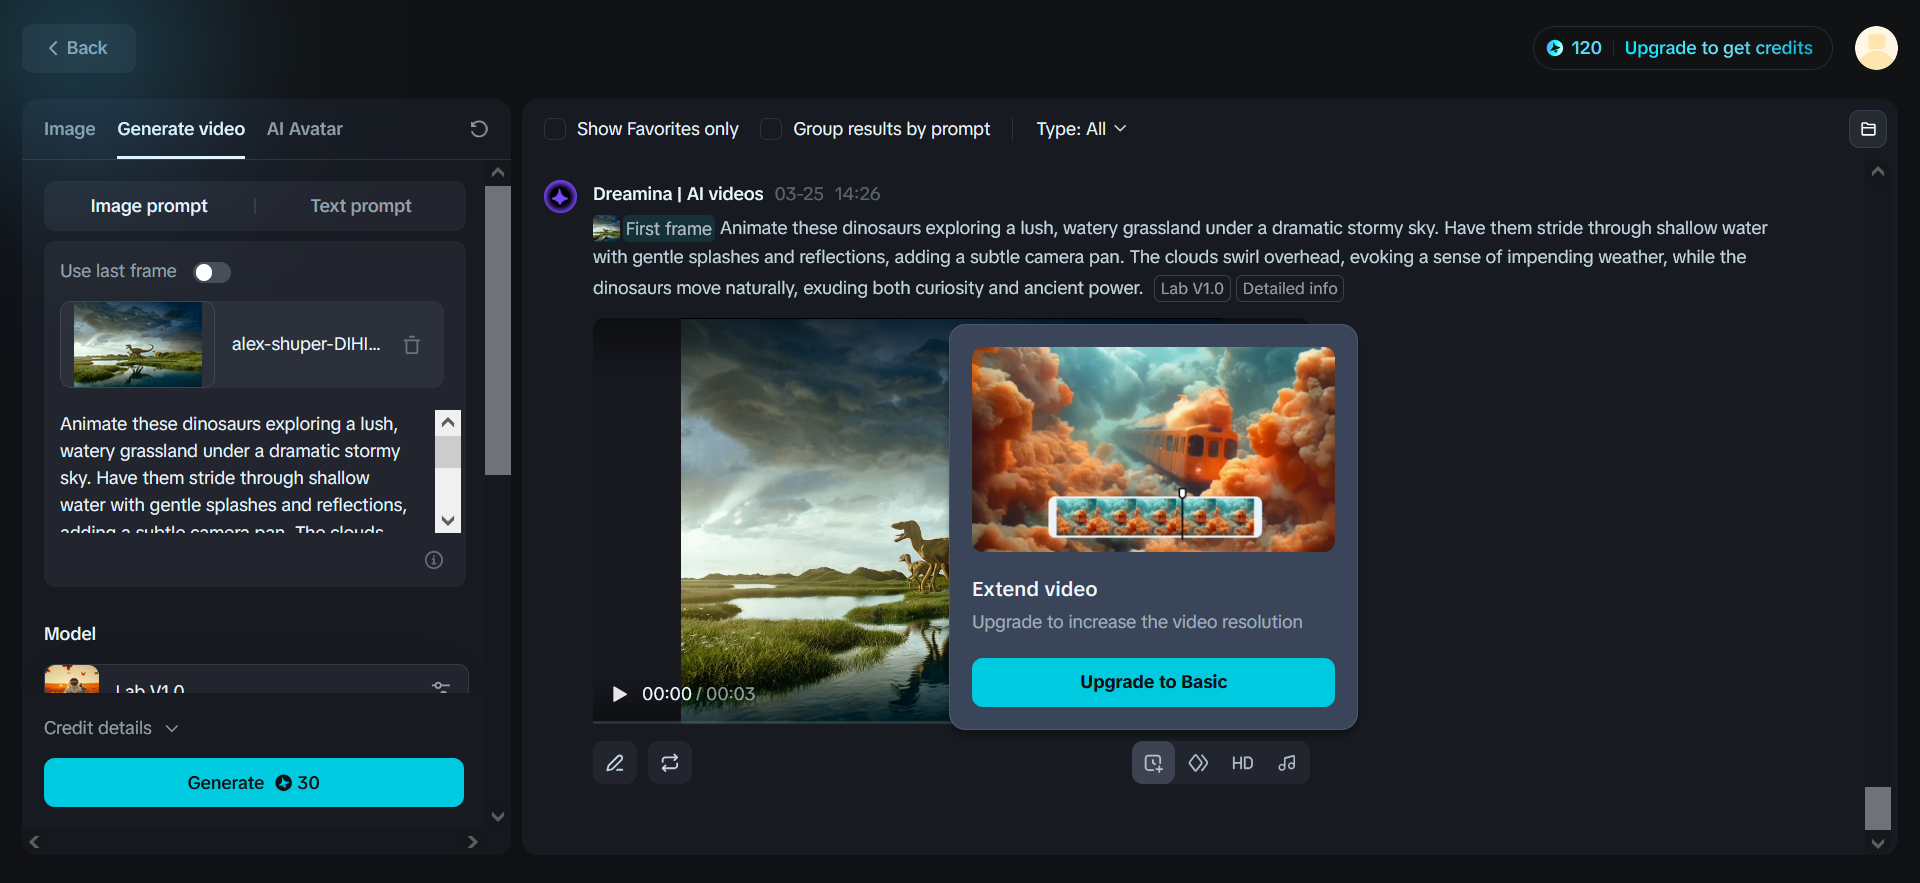The image size is (1920, 883).
Task: Click the credits coin icon showing 120
Action: pyautogui.click(x=1555, y=48)
